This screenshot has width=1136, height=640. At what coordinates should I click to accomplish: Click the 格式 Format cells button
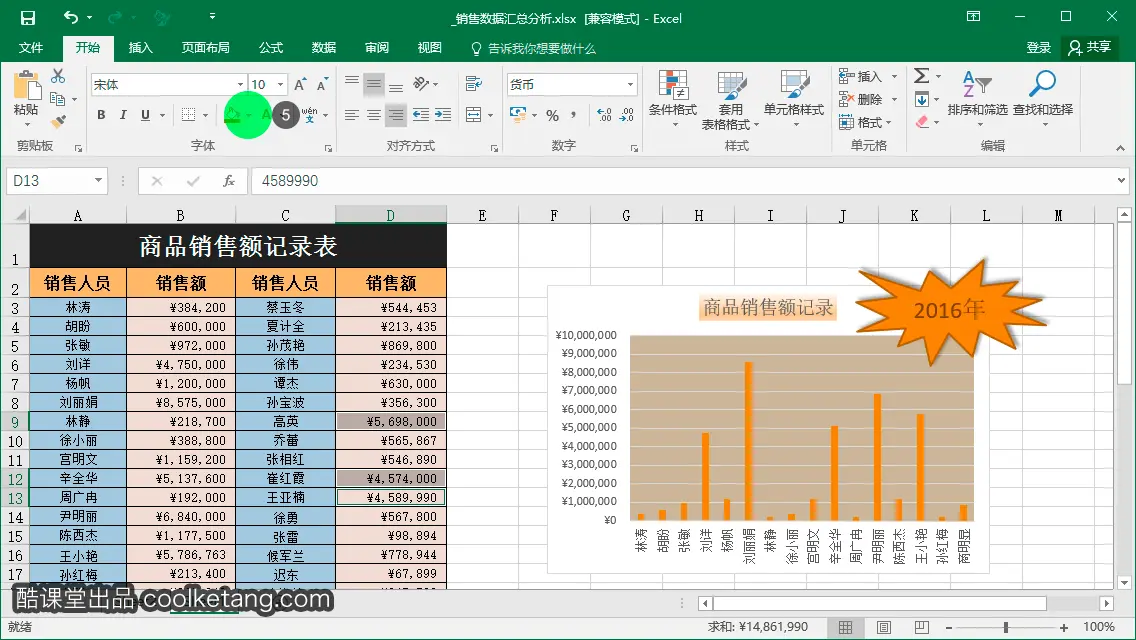(x=866, y=122)
